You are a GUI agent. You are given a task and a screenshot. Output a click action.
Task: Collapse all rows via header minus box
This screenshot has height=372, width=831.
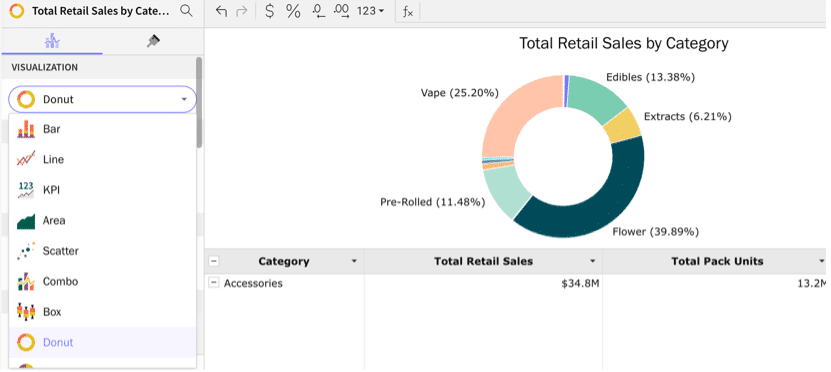click(x=214, y=261)
